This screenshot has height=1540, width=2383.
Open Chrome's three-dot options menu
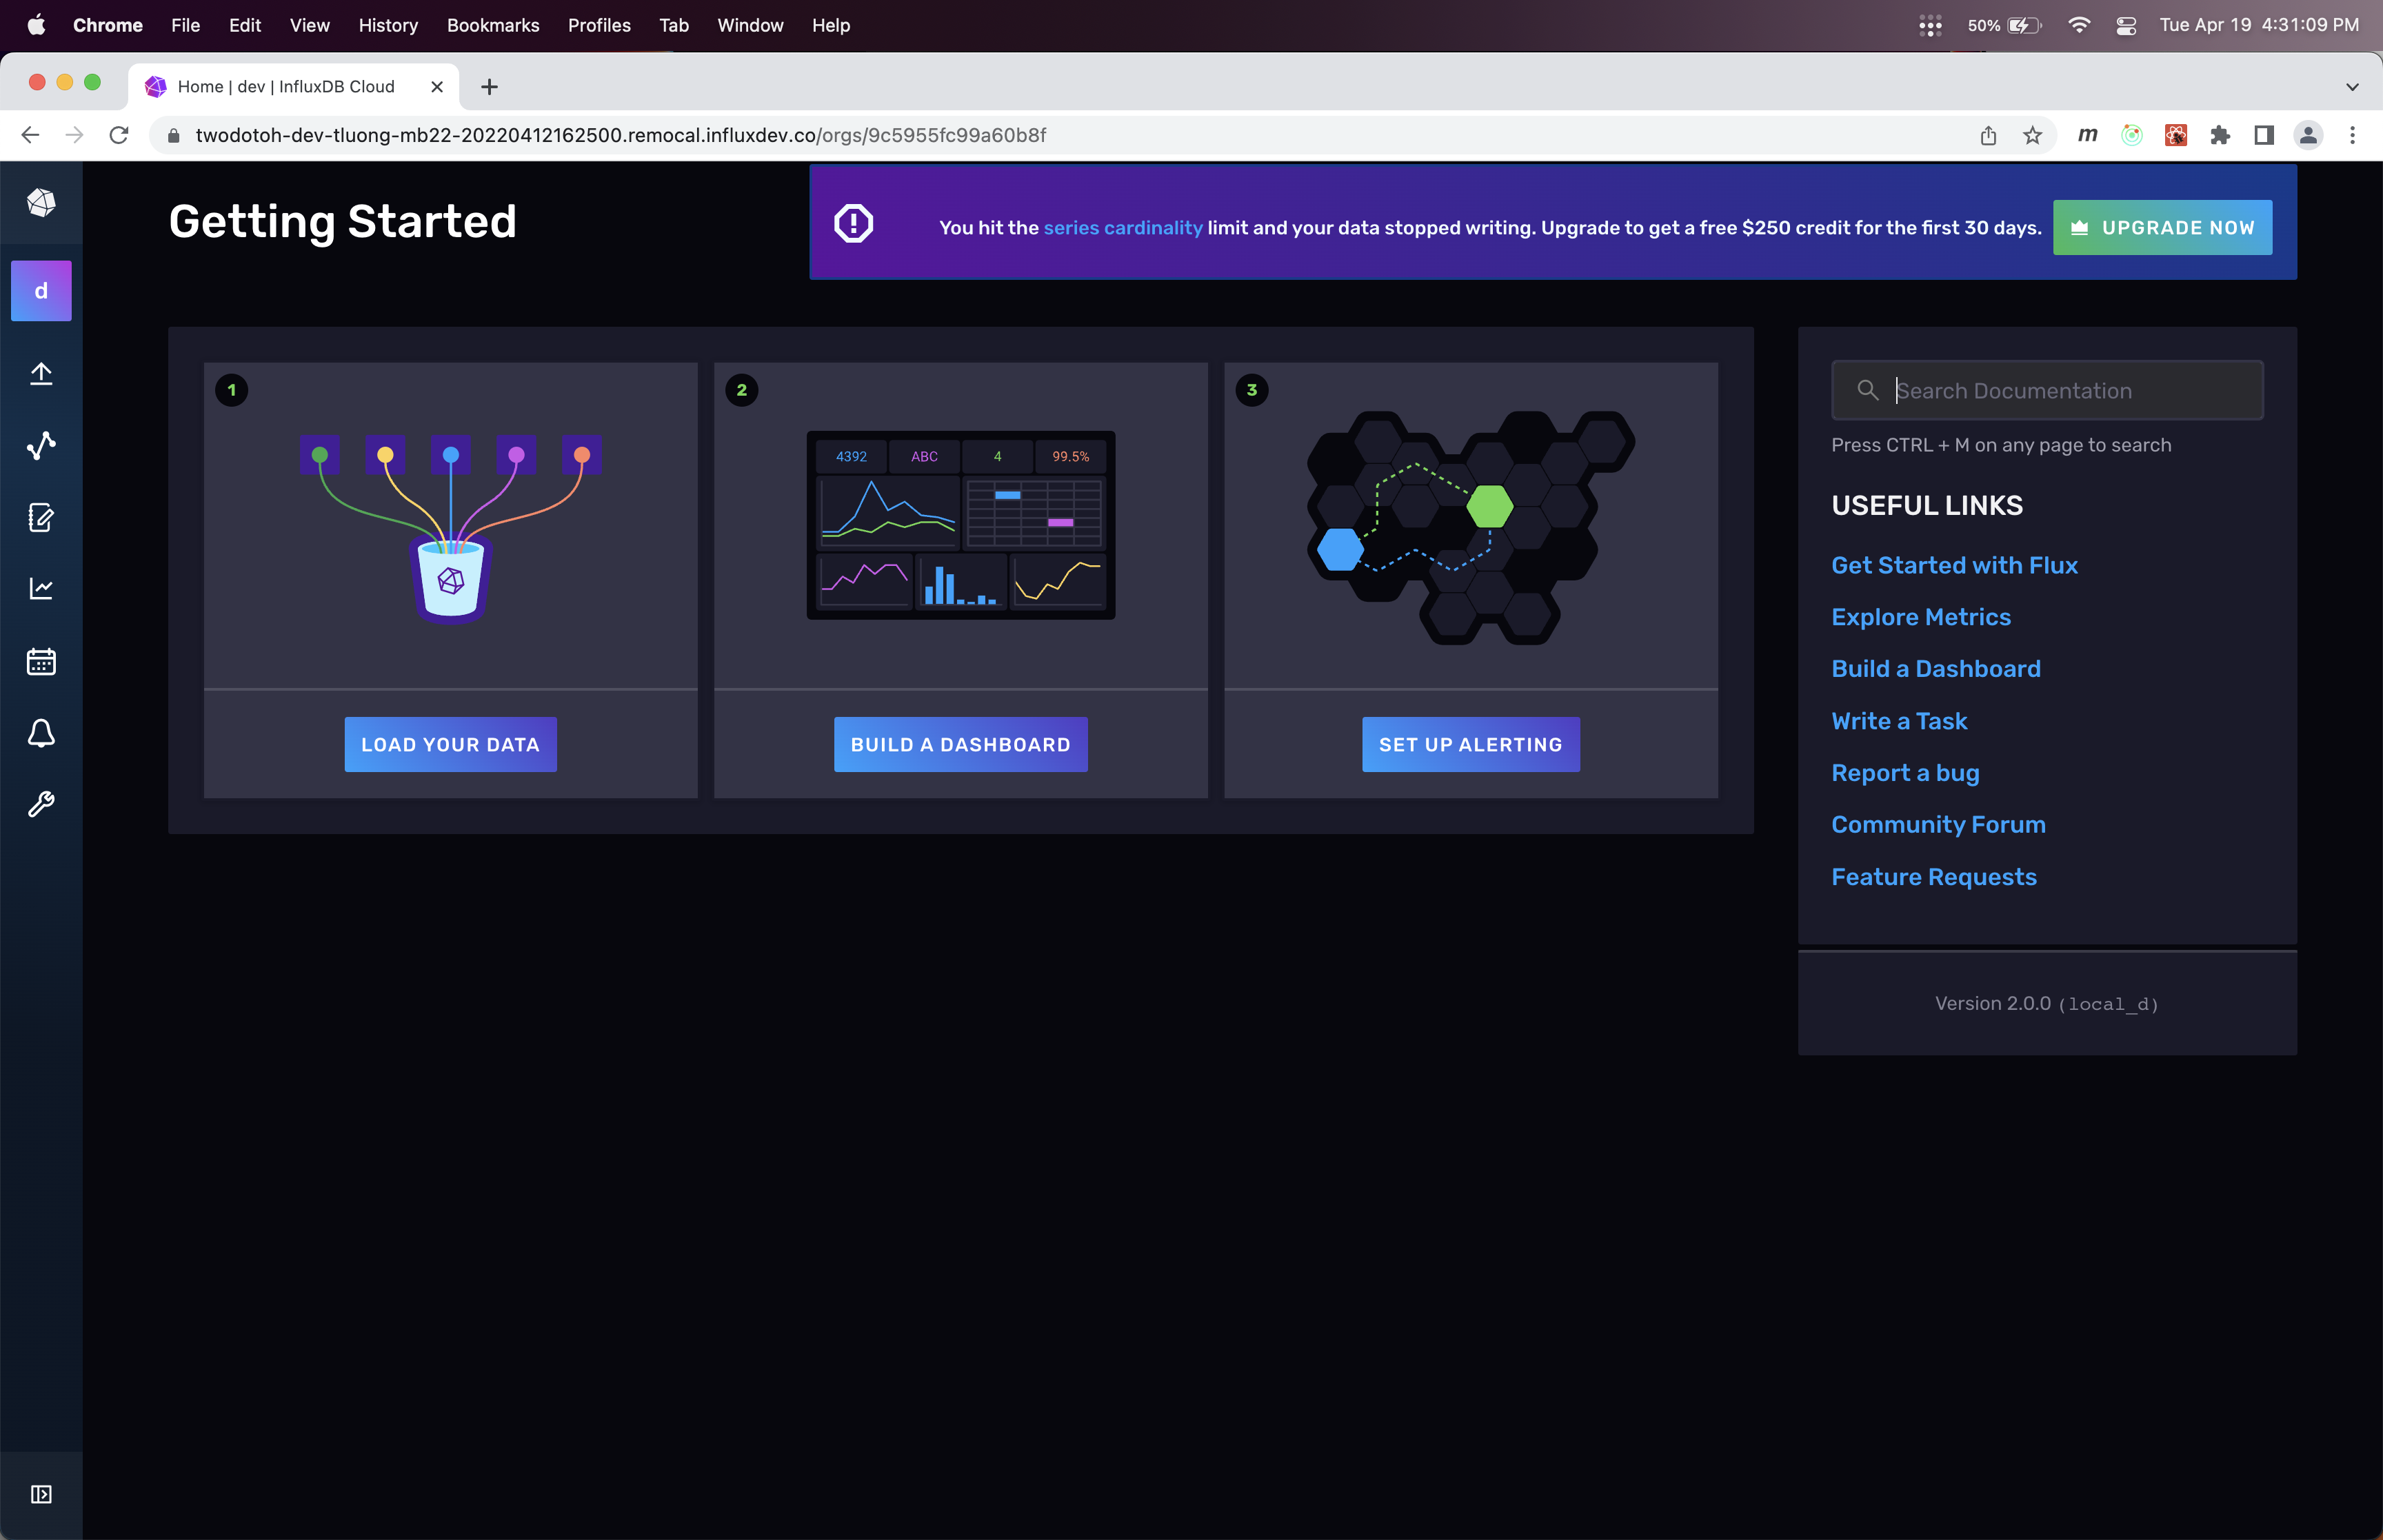click(2352, 135)
